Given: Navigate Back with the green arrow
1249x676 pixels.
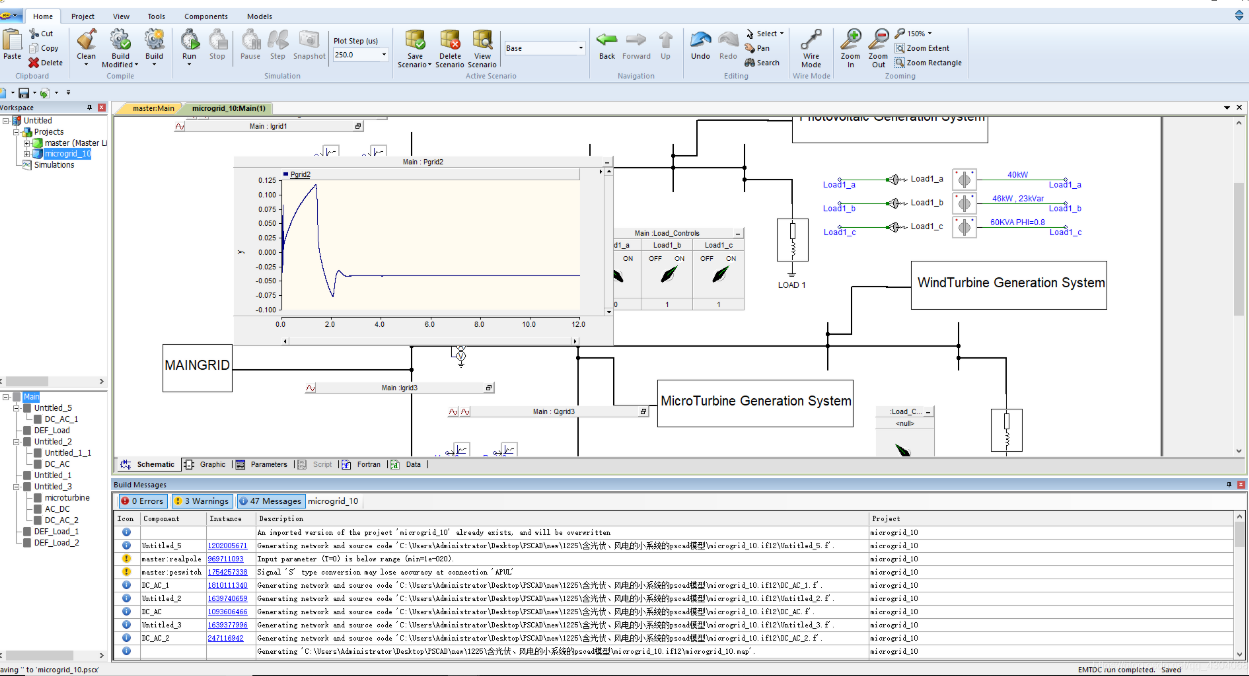Looking at the screenshot, I should pos(607,39).
